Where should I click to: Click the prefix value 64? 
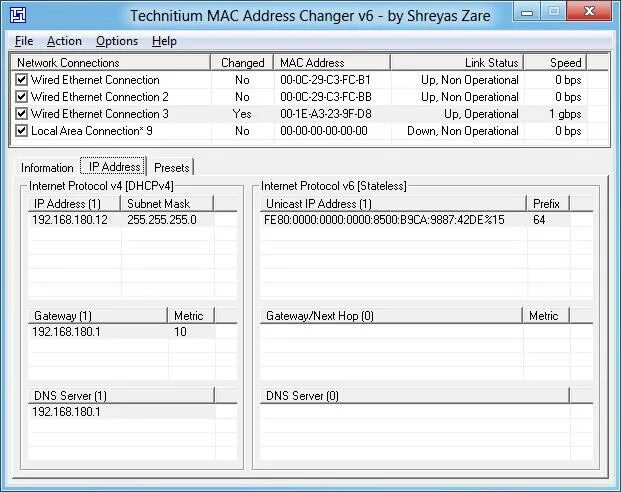[x=539, y=219]
